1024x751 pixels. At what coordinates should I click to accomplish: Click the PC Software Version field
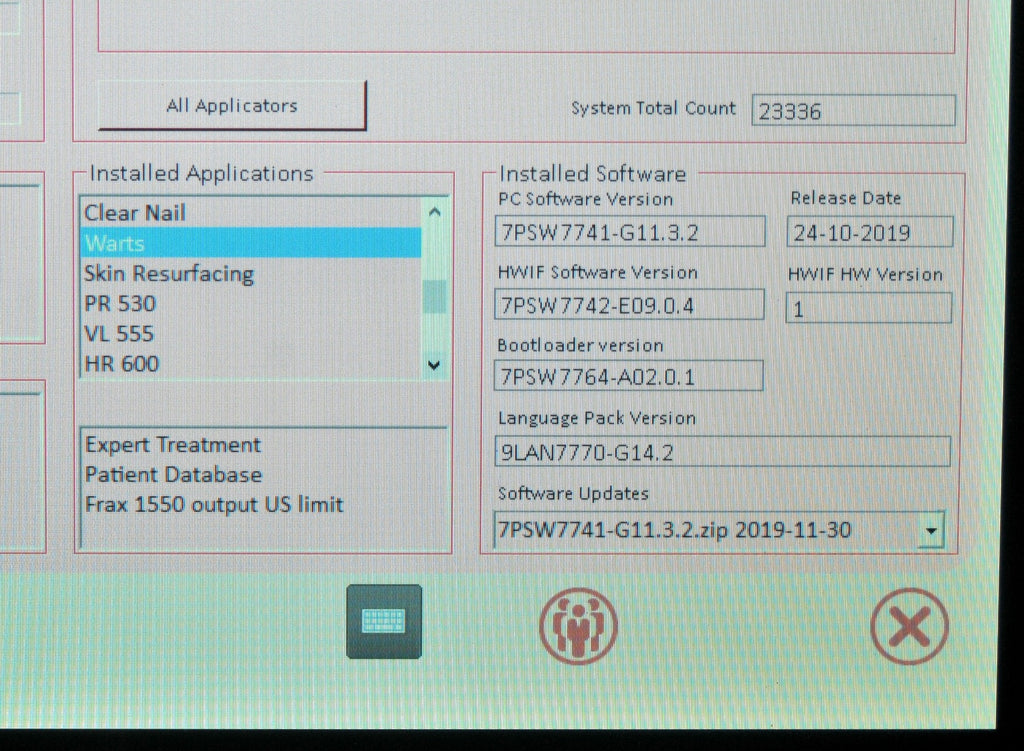[x=630, y=232]
